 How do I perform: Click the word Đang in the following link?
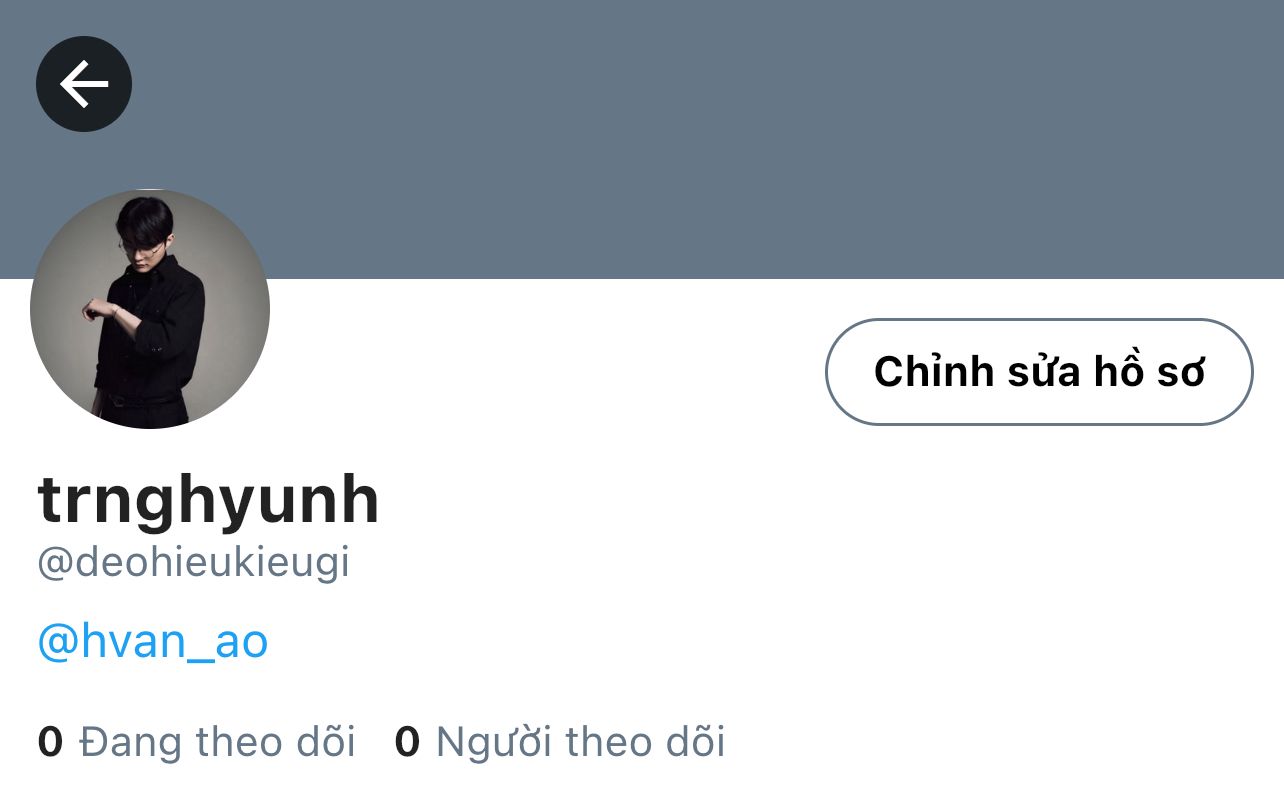(130, 742)
